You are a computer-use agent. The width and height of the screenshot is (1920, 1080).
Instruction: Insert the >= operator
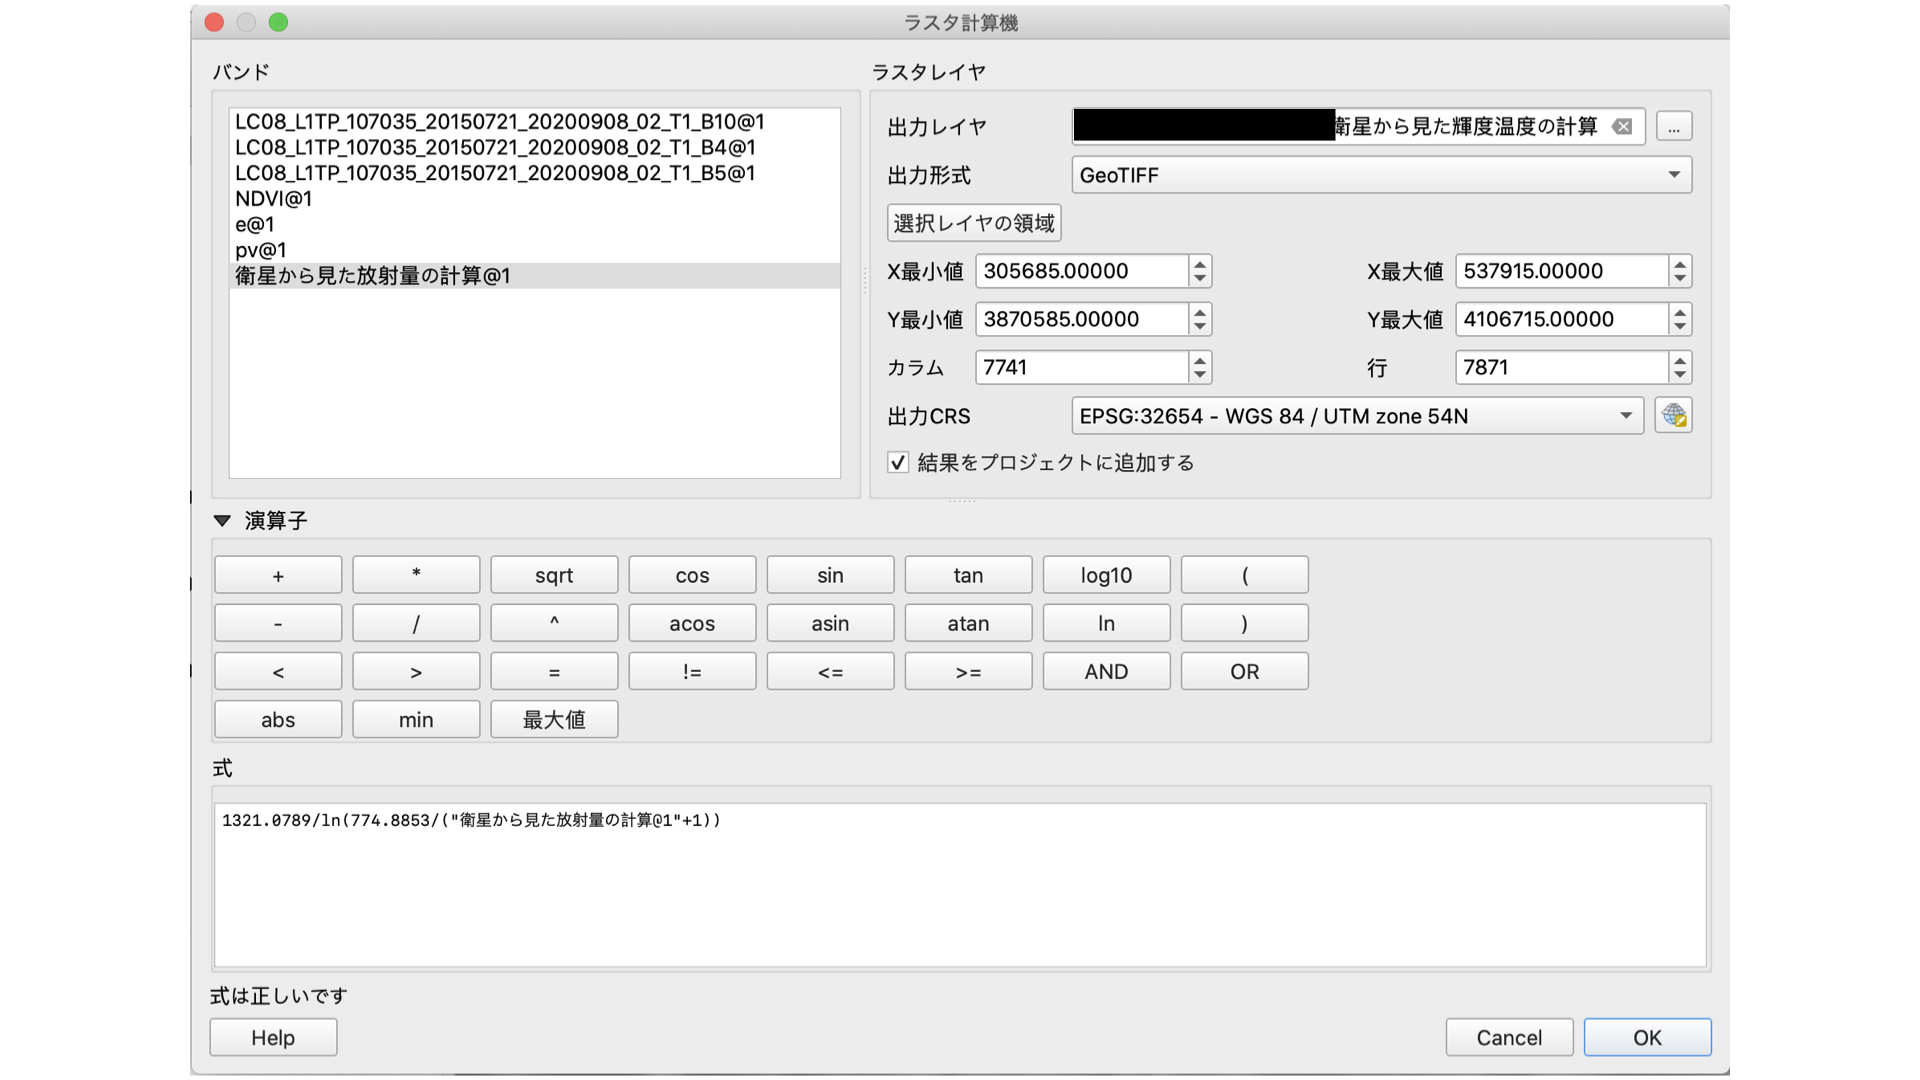[968, 671]
